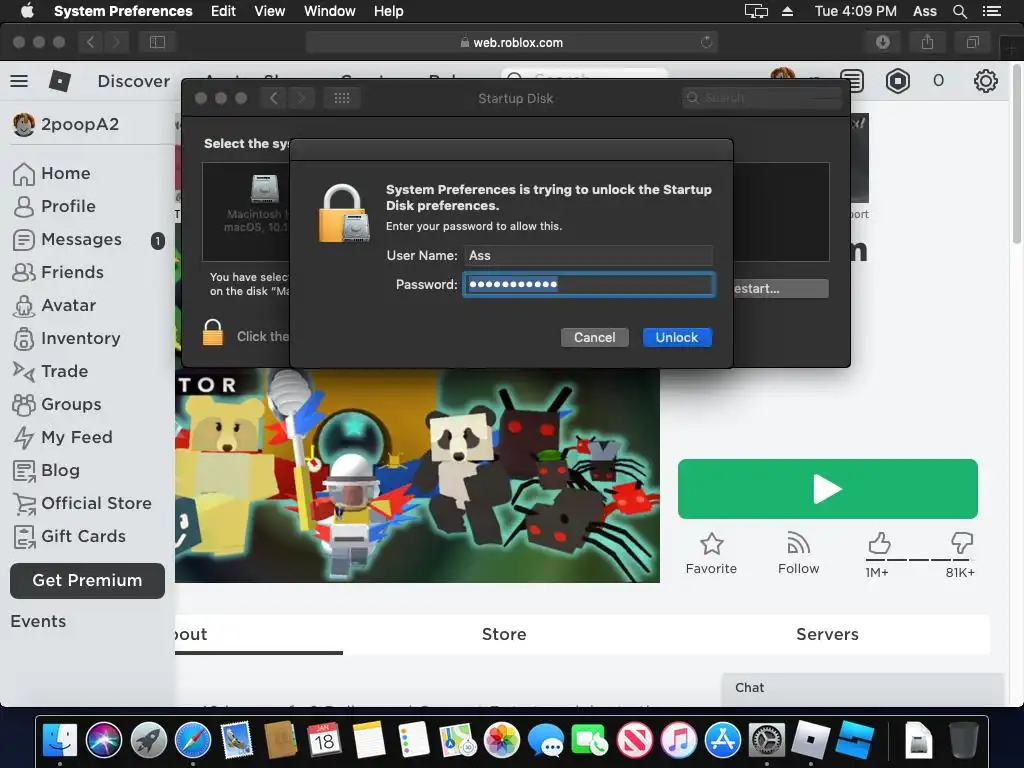Click the thumbs down dislike icon
Viewport: 1024px width, 768px height.
(961, 543)
